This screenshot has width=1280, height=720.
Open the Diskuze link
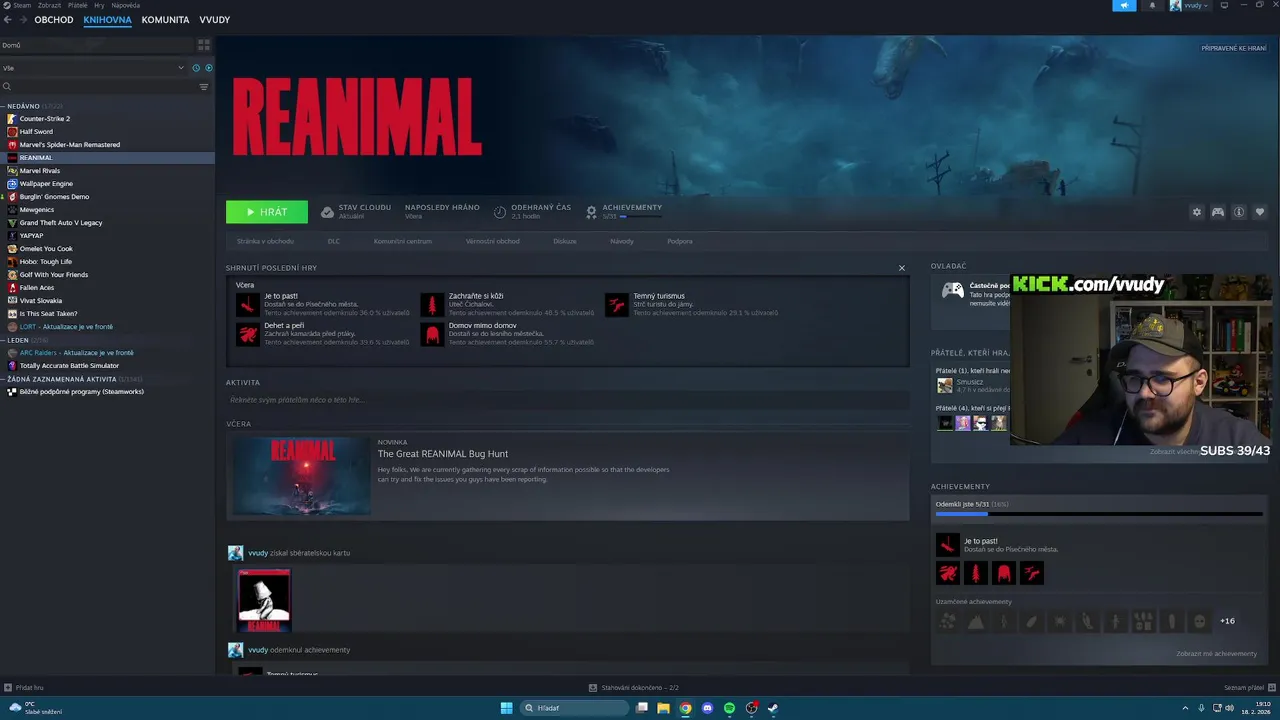pyautogui.click(x=565, y=241)
